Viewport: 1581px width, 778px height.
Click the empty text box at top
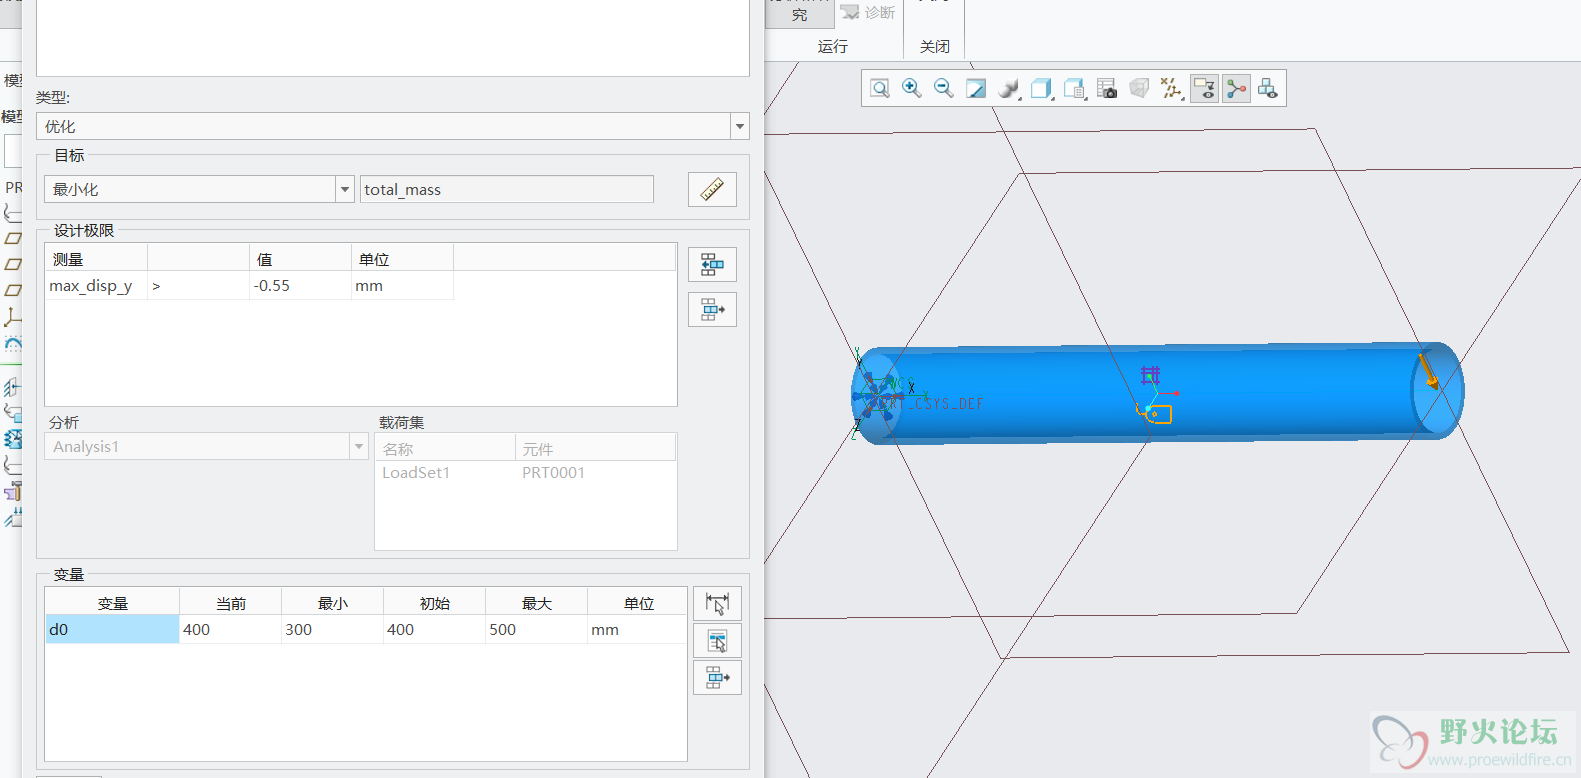click(x=392, y=36)
